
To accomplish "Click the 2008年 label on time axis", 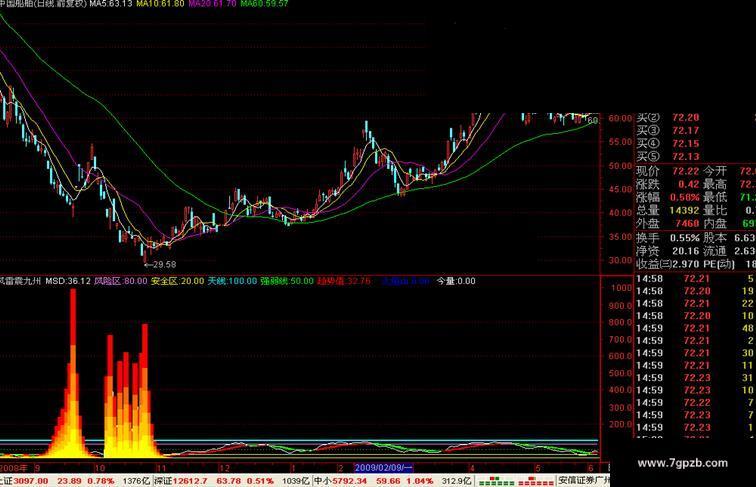I will point(14,468).
